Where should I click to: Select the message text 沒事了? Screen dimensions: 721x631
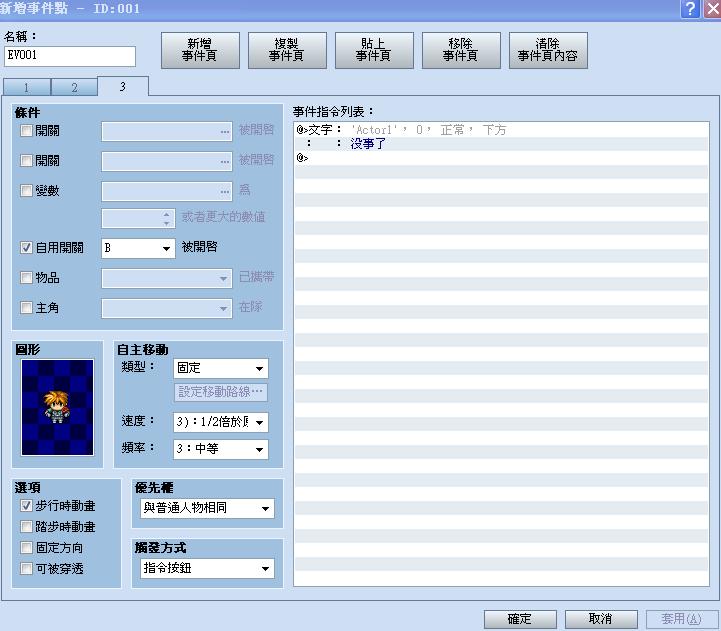(368, 144)
